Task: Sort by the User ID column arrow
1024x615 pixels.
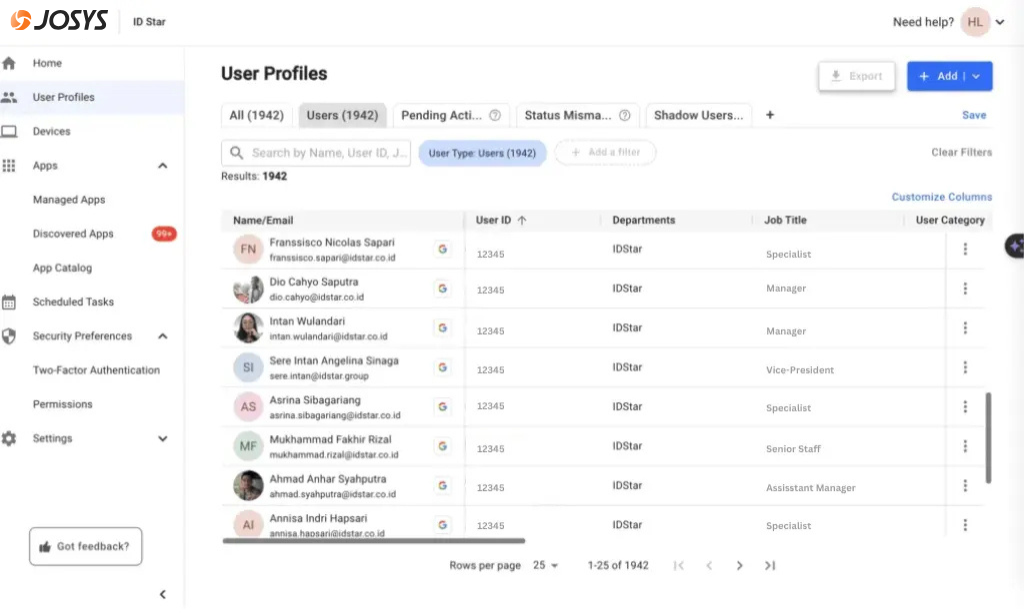Action: point(522,220)
